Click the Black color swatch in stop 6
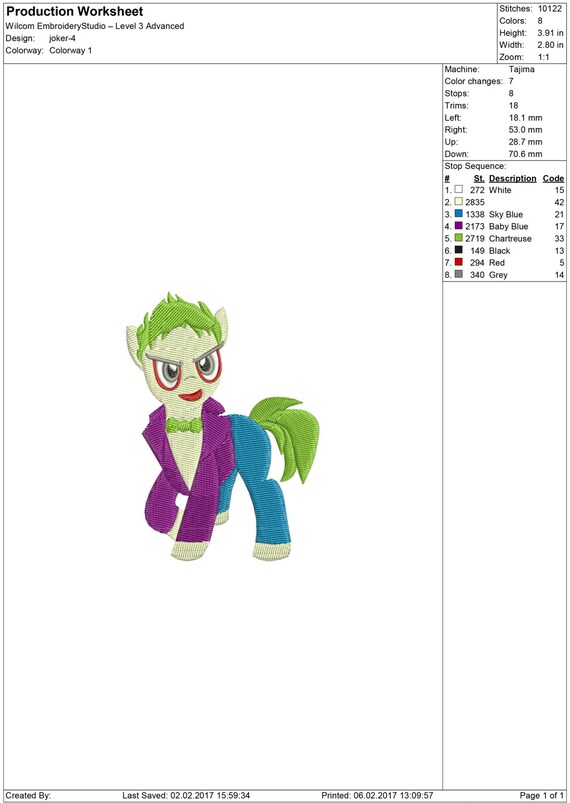Viewport: 570px width, 803px height. [459, 250]
